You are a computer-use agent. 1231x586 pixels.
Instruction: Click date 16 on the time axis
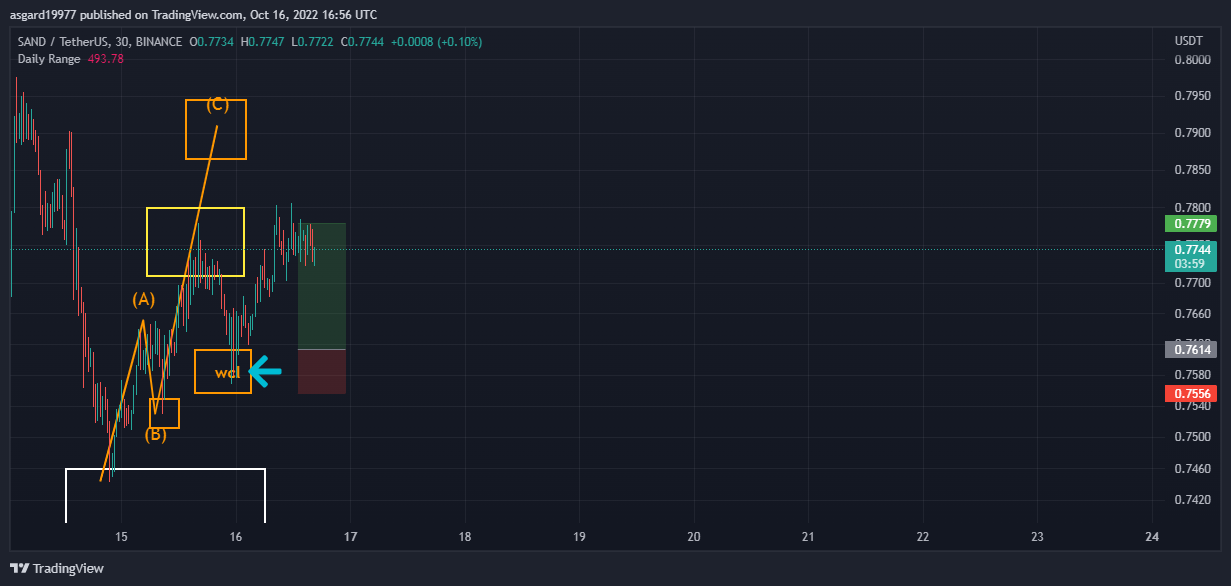236,537
